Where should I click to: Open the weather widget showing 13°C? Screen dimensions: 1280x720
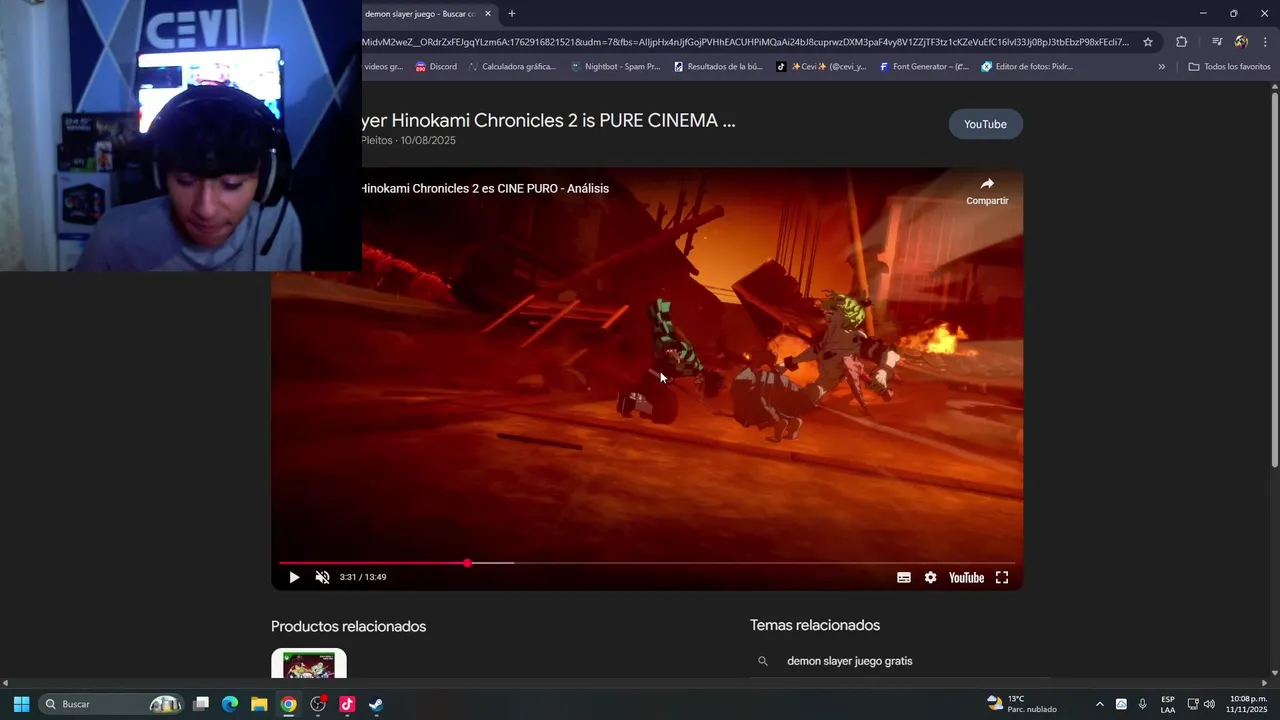[x=1021, y=704]
